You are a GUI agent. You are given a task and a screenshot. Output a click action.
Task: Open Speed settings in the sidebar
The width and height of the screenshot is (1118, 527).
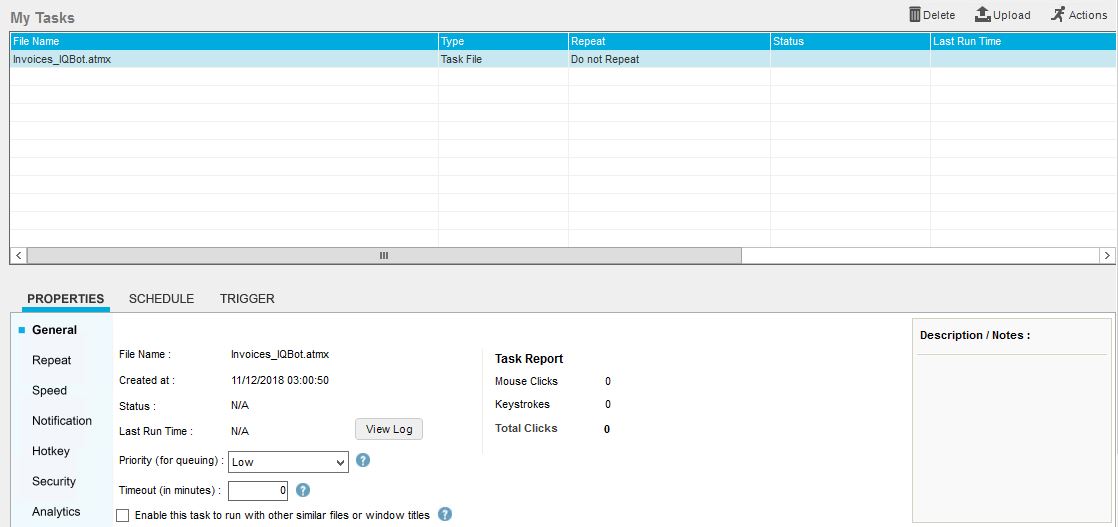[50, 391]
